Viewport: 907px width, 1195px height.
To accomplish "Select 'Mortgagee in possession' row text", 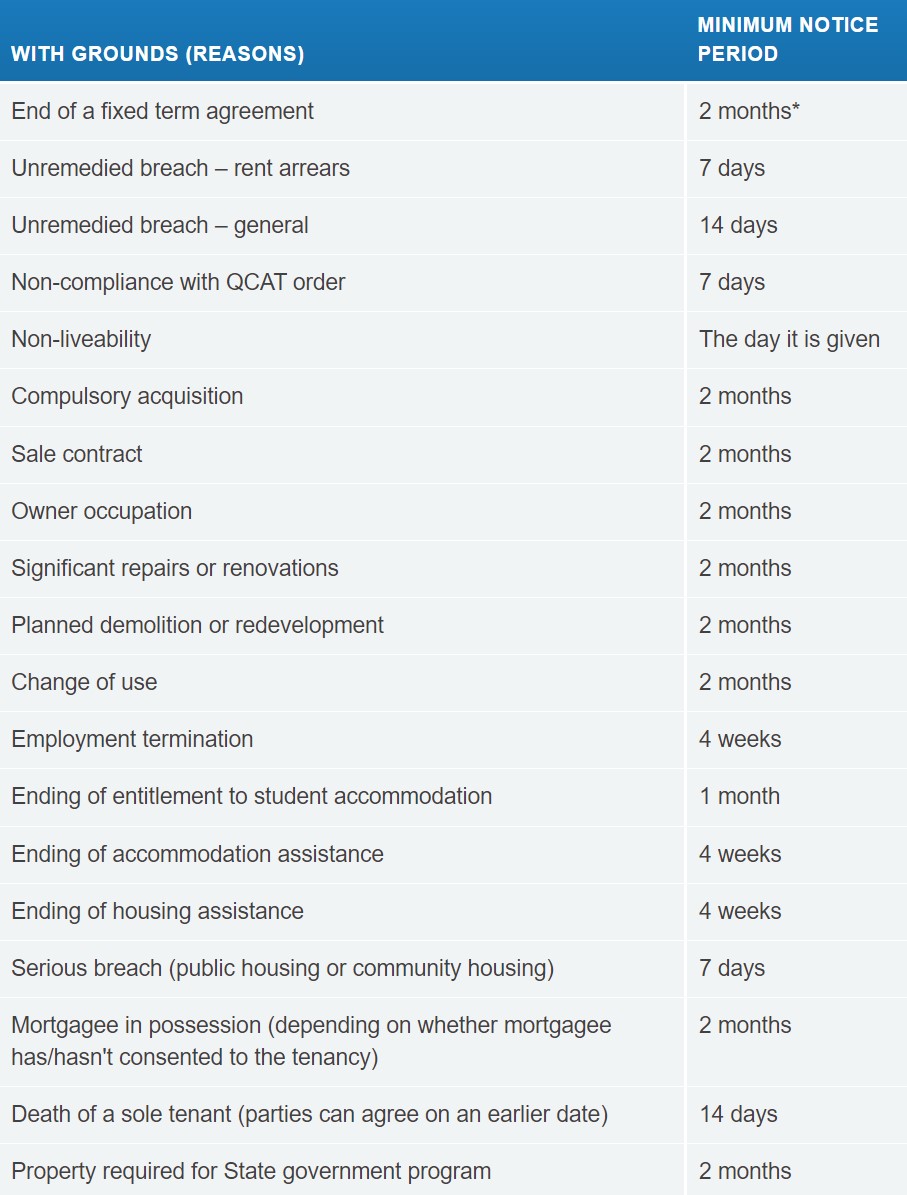I will click(312, 1041).
